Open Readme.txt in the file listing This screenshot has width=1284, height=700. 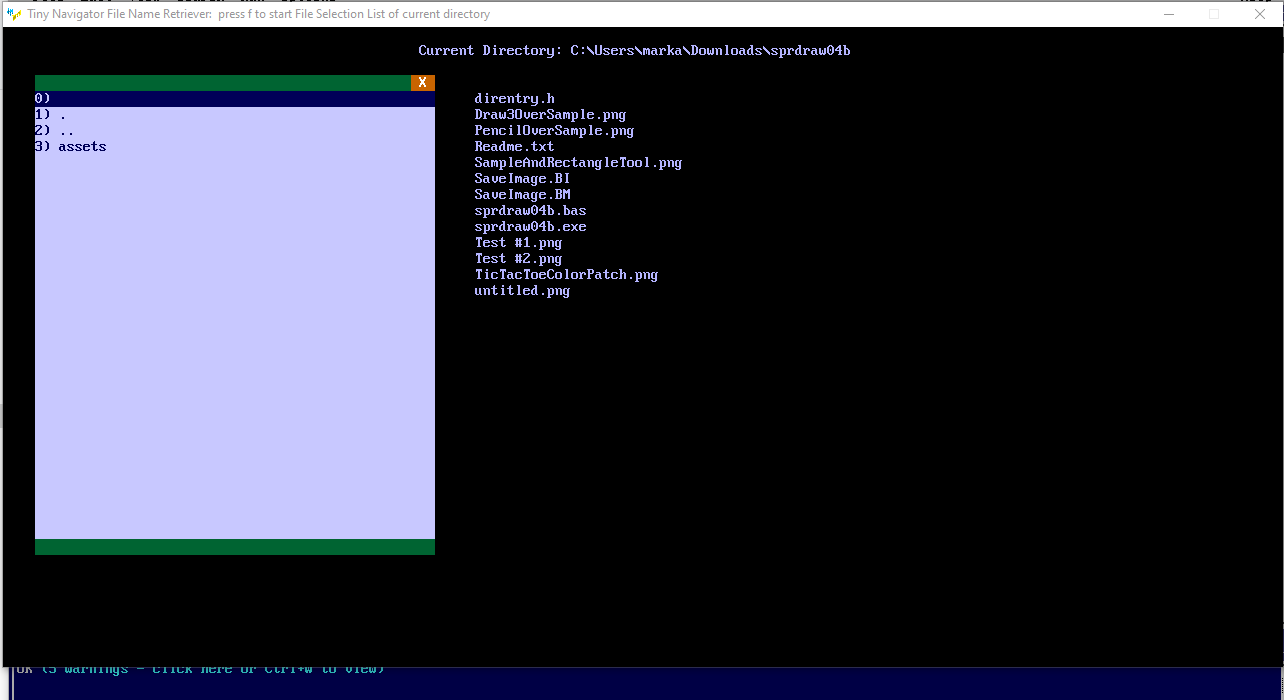click(514, 147)
